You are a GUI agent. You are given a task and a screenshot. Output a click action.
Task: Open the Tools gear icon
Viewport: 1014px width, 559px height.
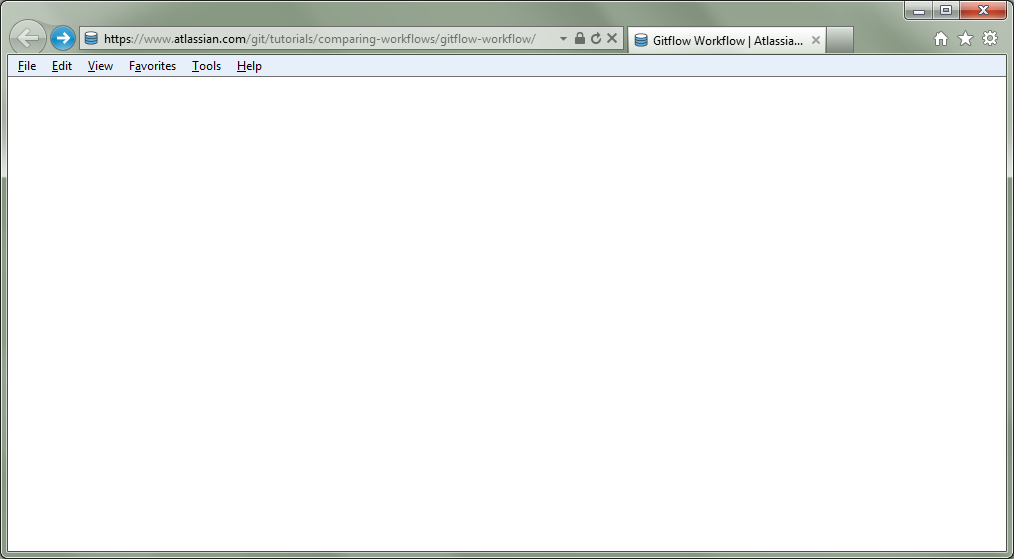point(990,39)
